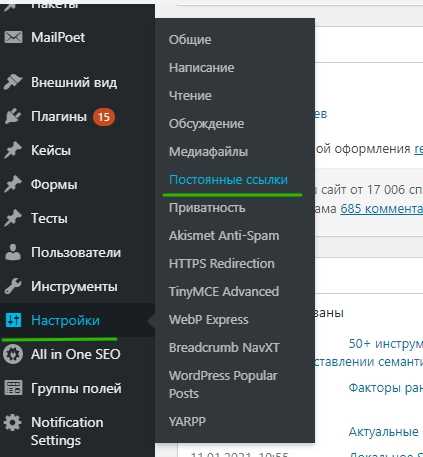Click the Формы pin icon

(13, 184)
